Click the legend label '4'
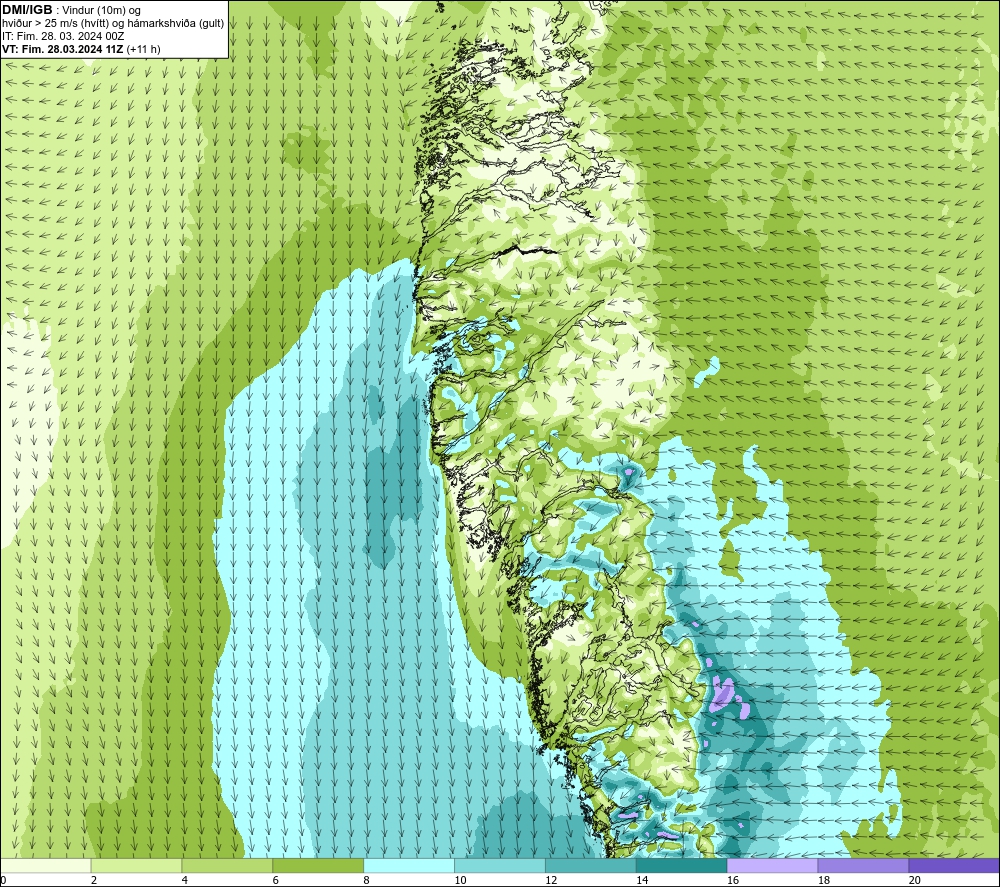Viewport: 1000px width, 887px height. tap(184, 881)
